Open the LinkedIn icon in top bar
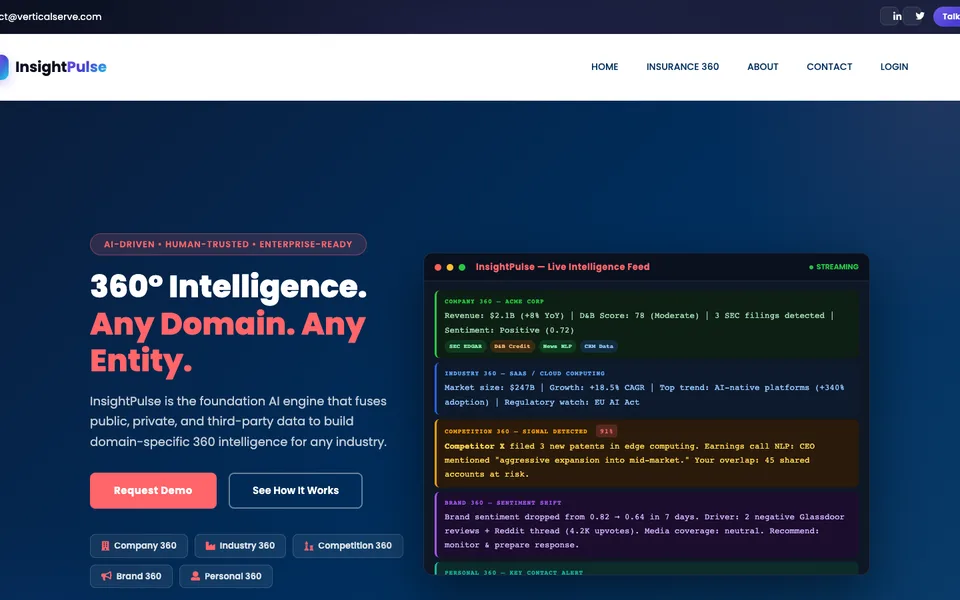The image size is (960, 600). pos(896,17)
